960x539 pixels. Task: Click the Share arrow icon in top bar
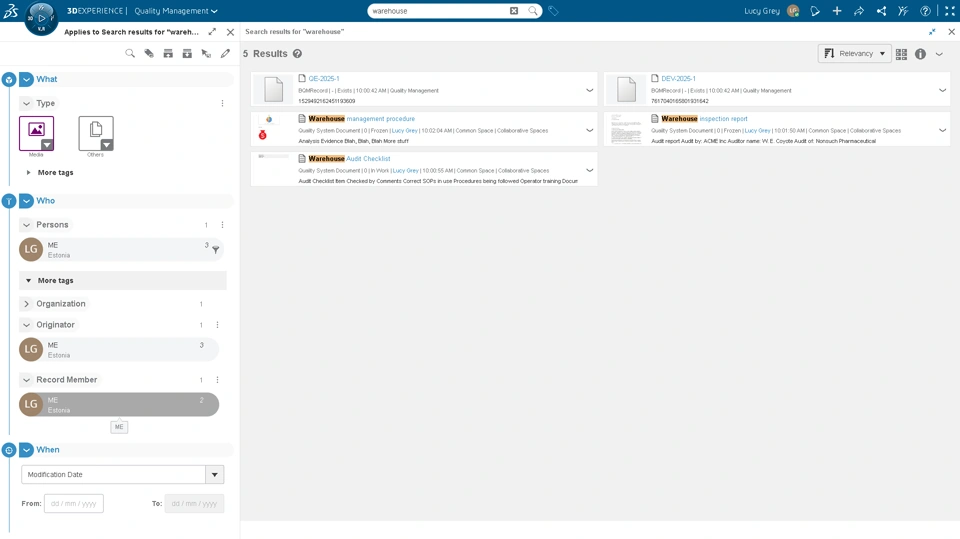[x=859, y=11]
